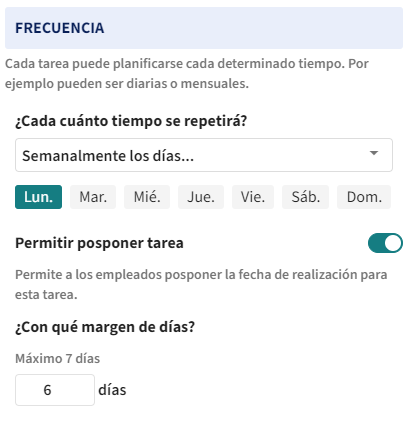
Task: Click the 'días' unit label beside the input
Action: [x=112, y=390]
